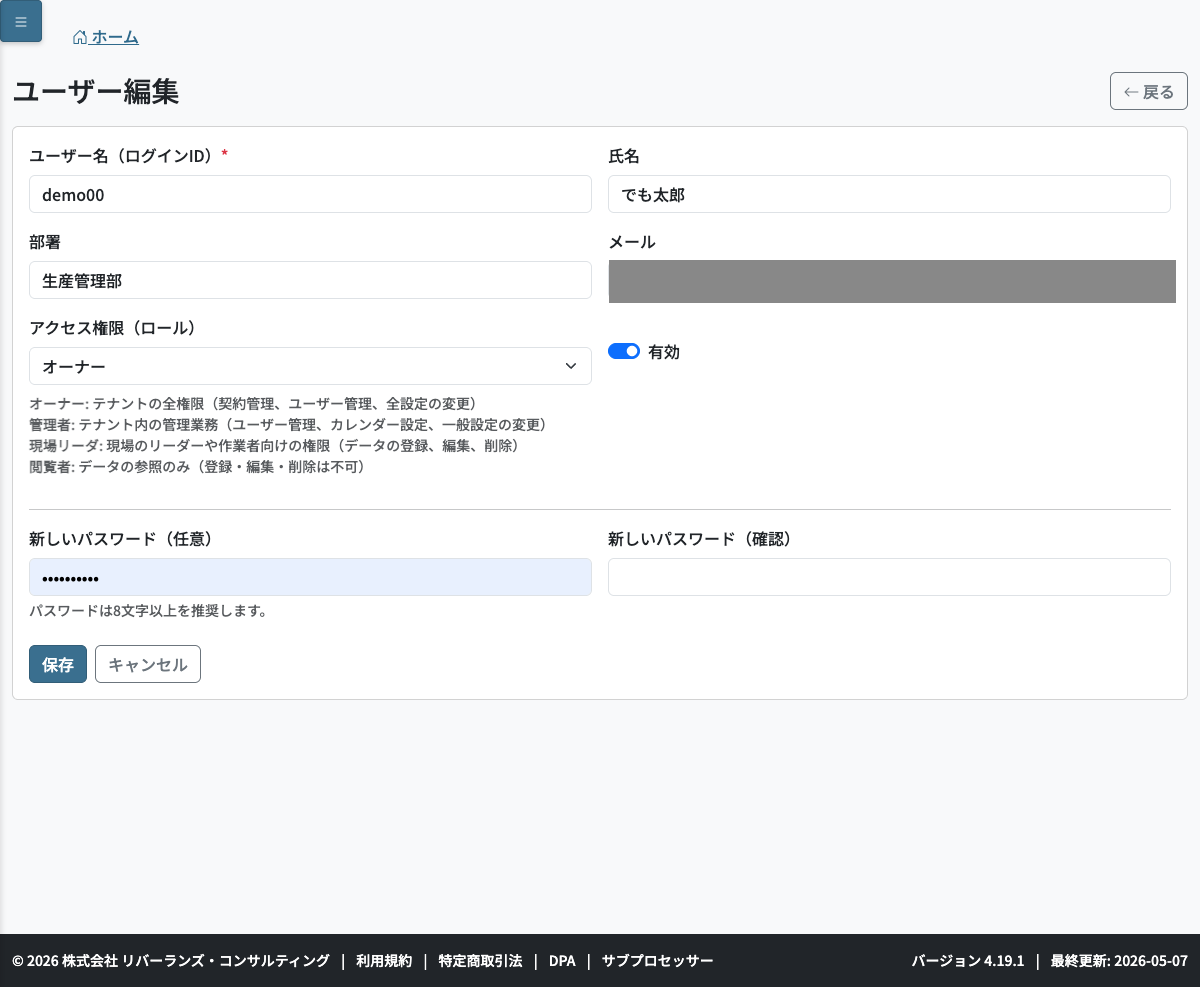1200x987 pixels.
Task: Open 利用規約 footer link
Action: click(x=384, y=961)
